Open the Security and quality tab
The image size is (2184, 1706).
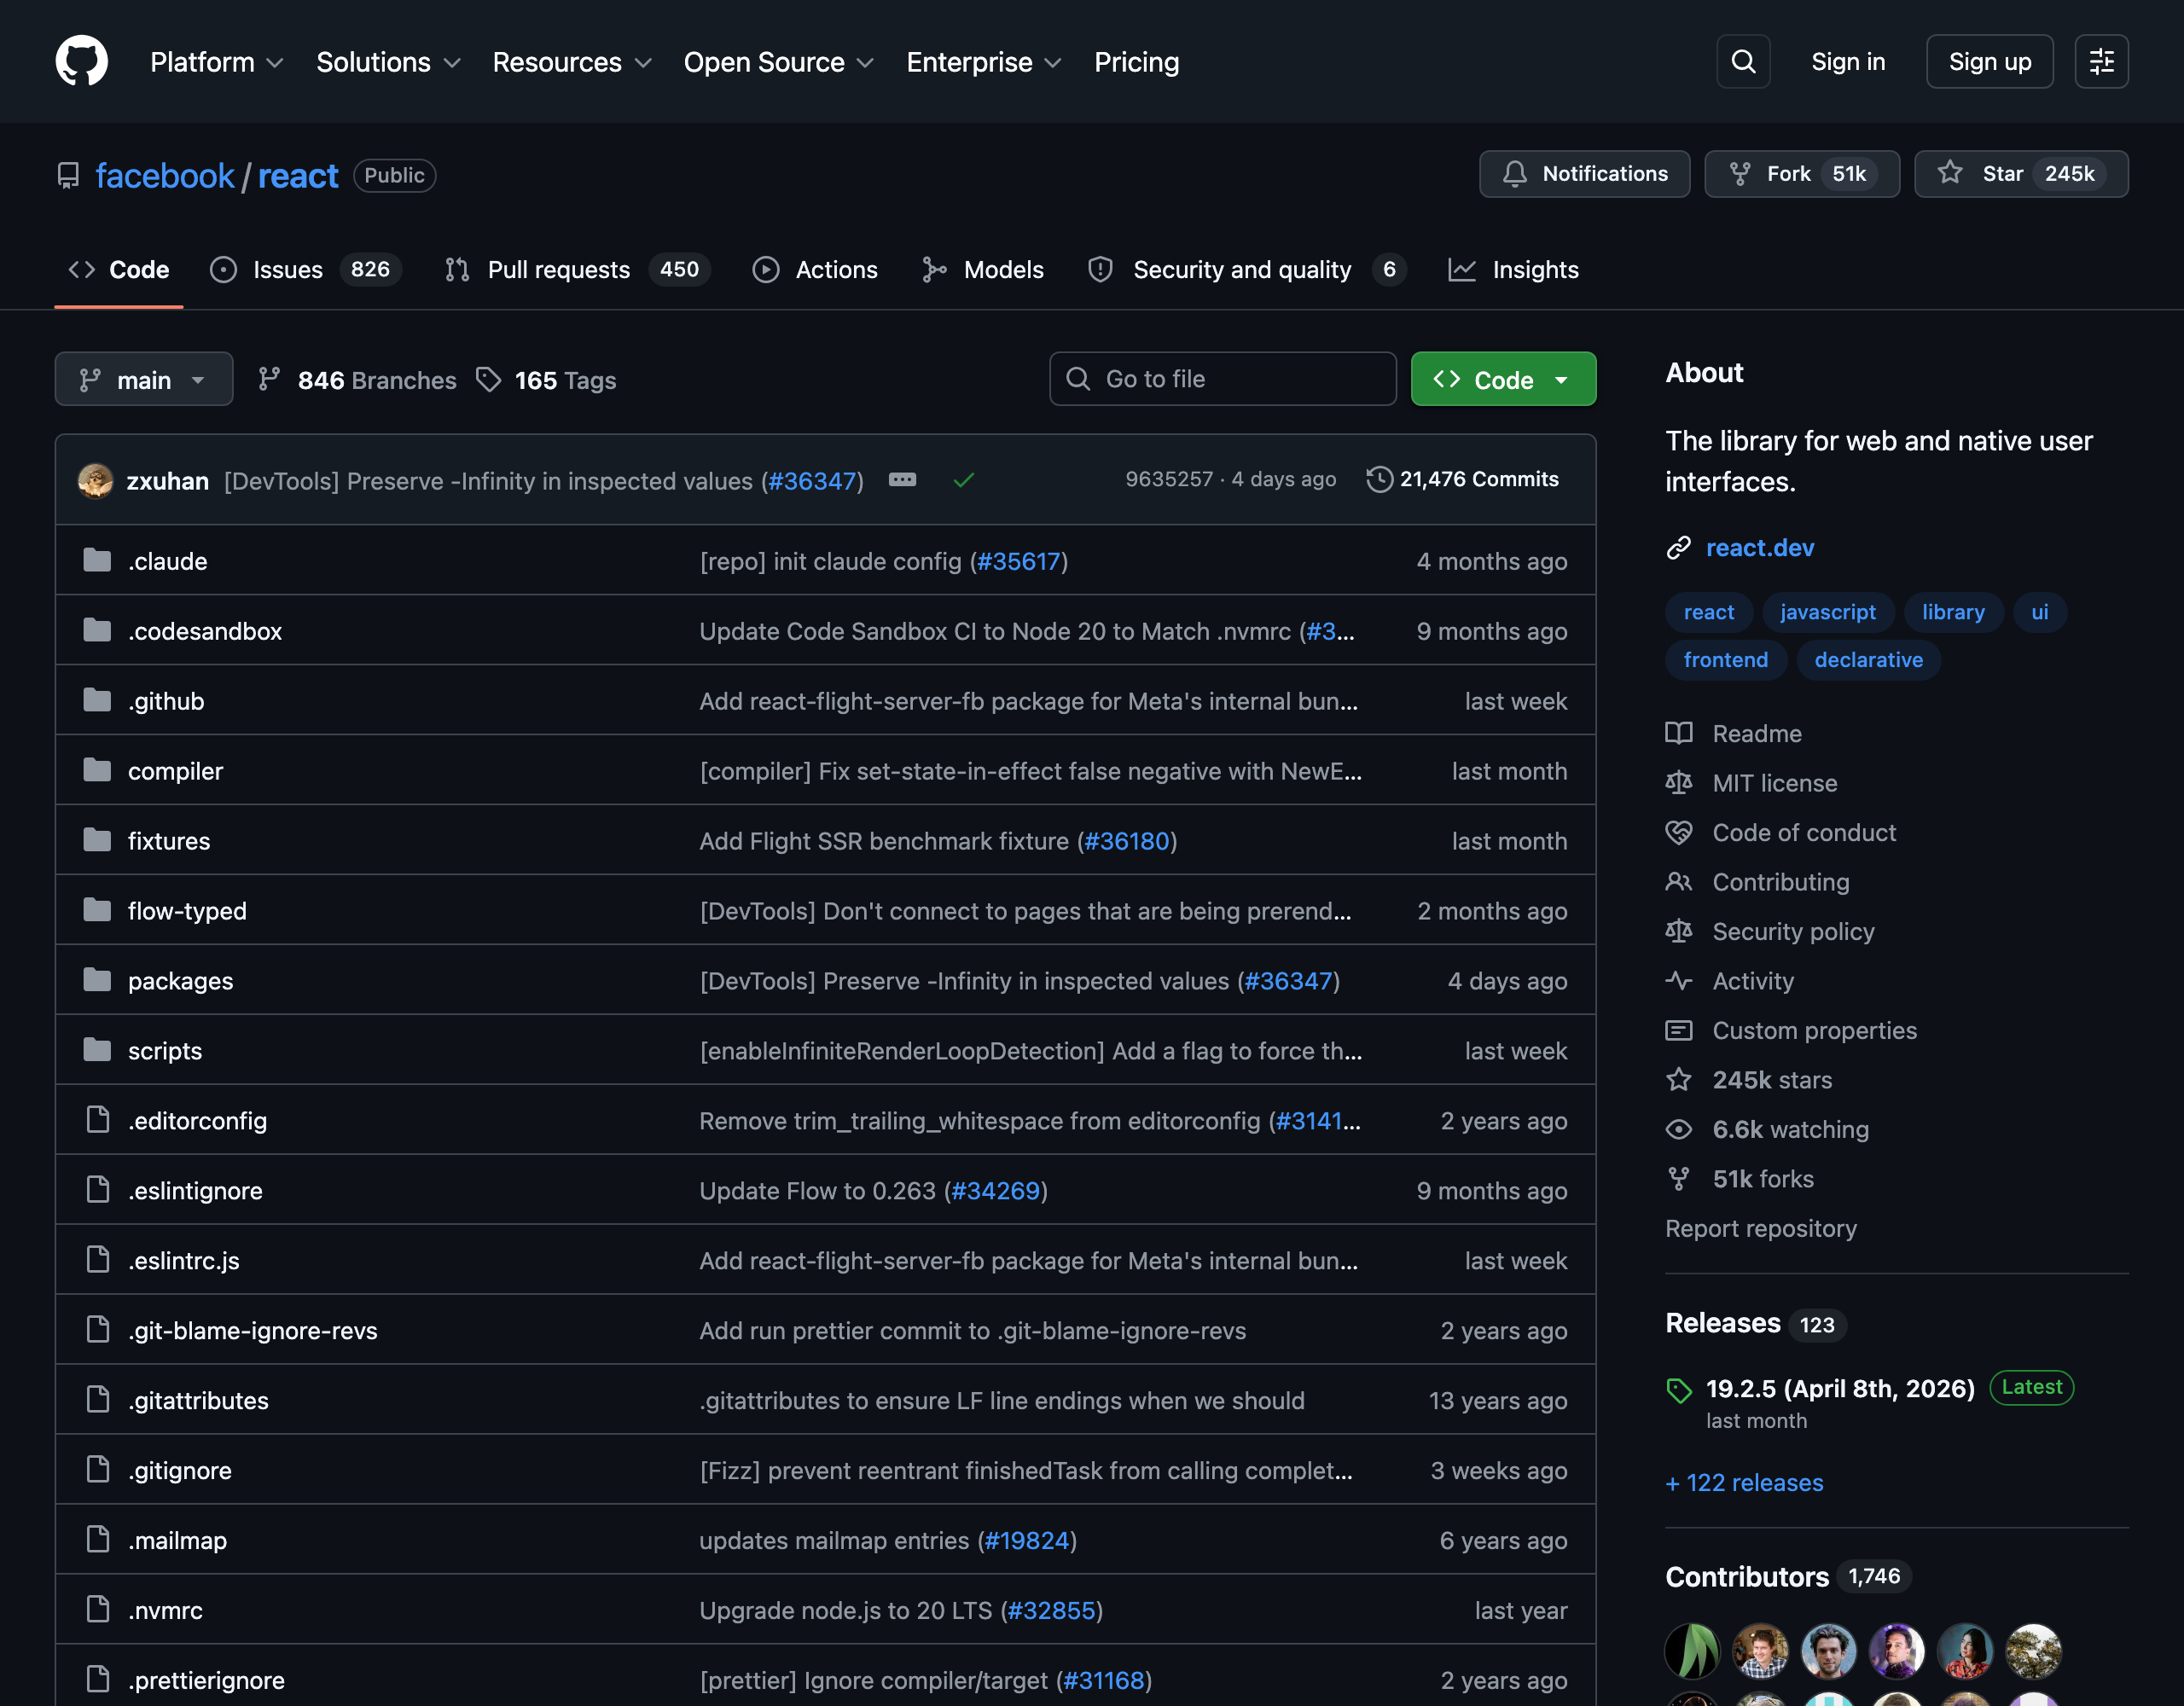[1247, 270]
